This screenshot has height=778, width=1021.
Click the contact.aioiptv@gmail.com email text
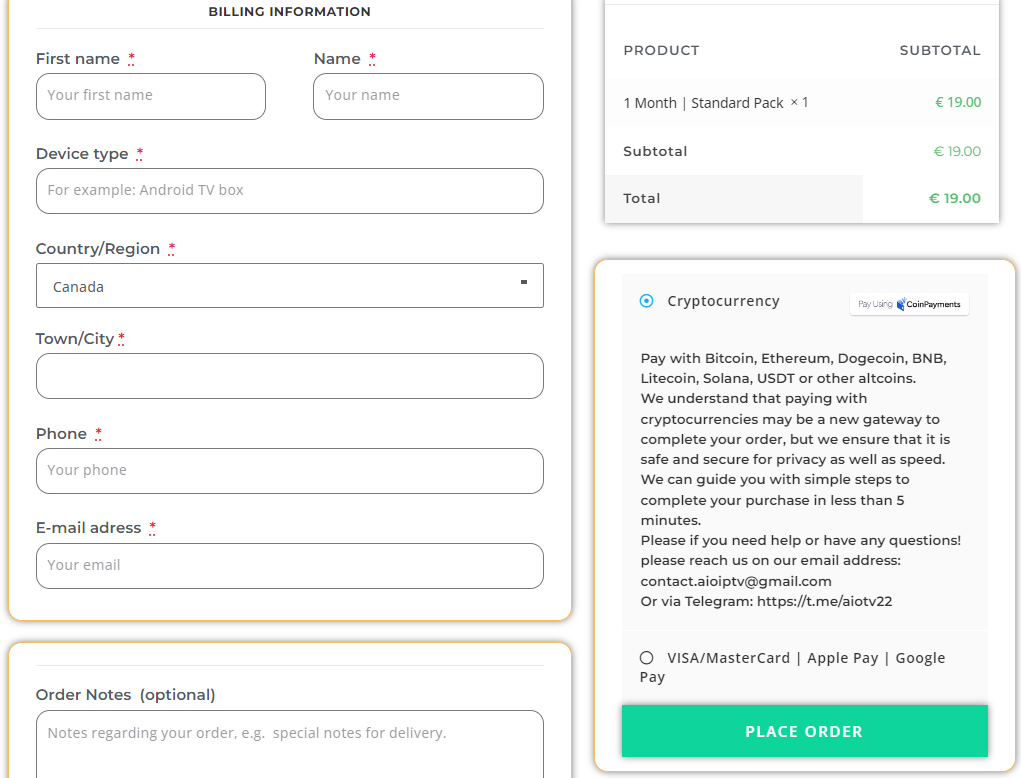click(x=736, y=581)
